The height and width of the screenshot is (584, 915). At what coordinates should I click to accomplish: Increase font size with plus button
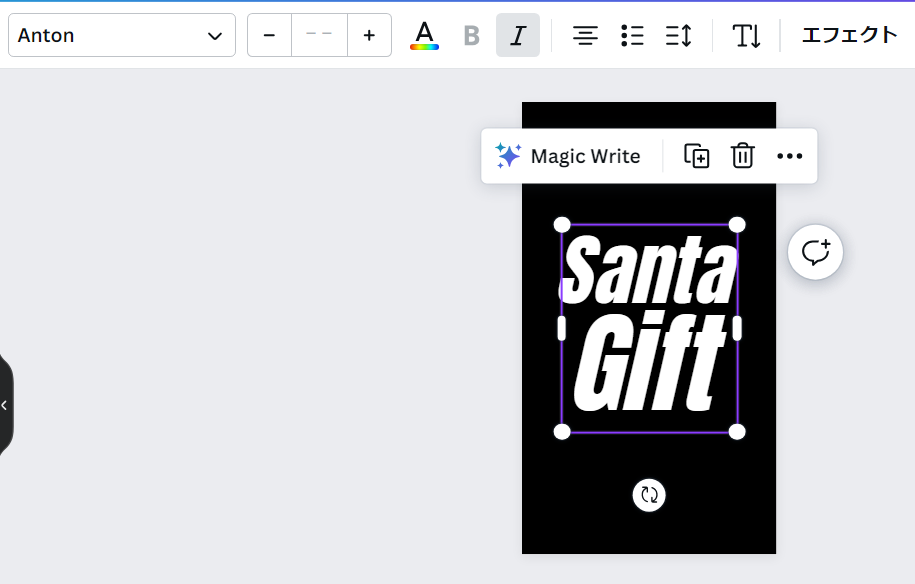(369, 35)
